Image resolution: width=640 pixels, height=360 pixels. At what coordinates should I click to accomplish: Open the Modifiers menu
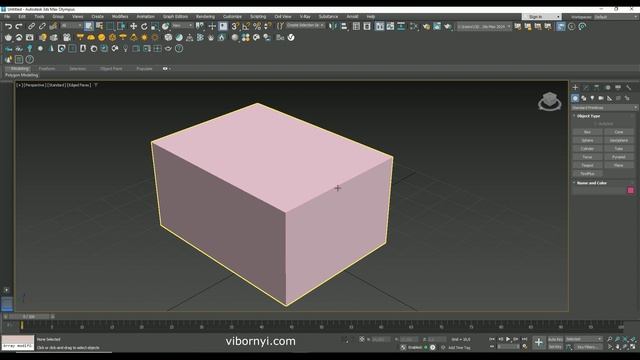pyautogui.click(x=120, y=17)
